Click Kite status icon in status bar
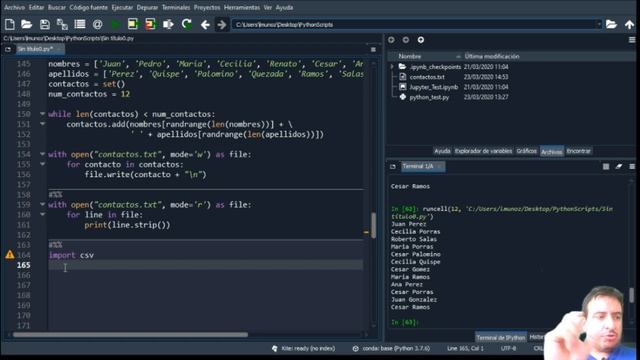Image resolution: width=640 pixels, height=360 pixels. [275, 349]
